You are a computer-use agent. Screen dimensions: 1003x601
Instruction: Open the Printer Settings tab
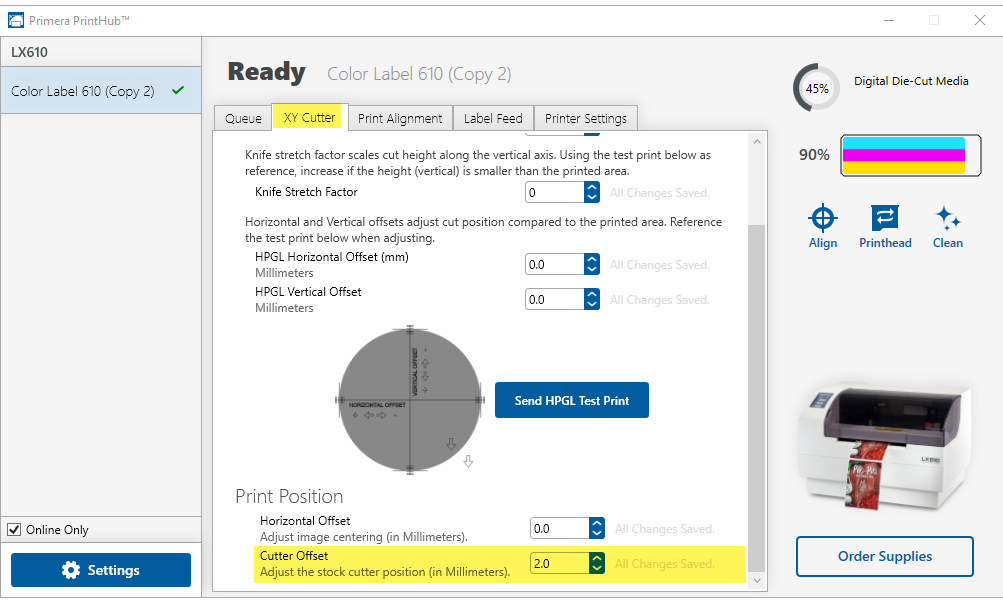coord(586,118)
